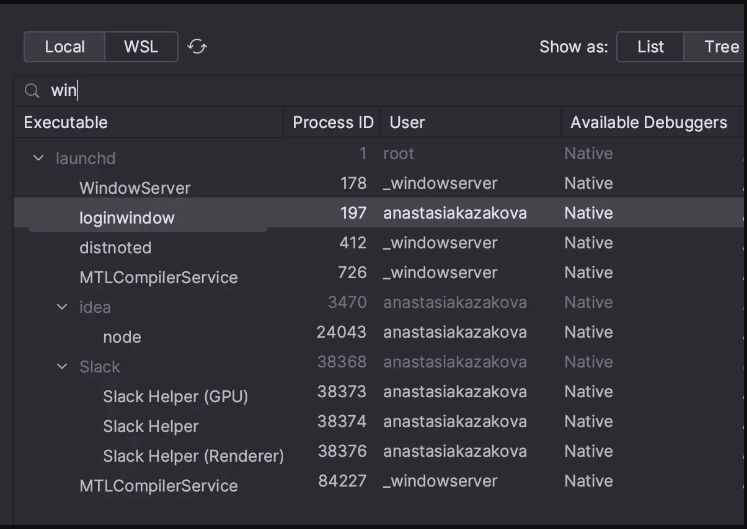The width and height of the screenshot is (747, 529).
Task: Show processes as Tree
Action: click(x=720, y=47)
